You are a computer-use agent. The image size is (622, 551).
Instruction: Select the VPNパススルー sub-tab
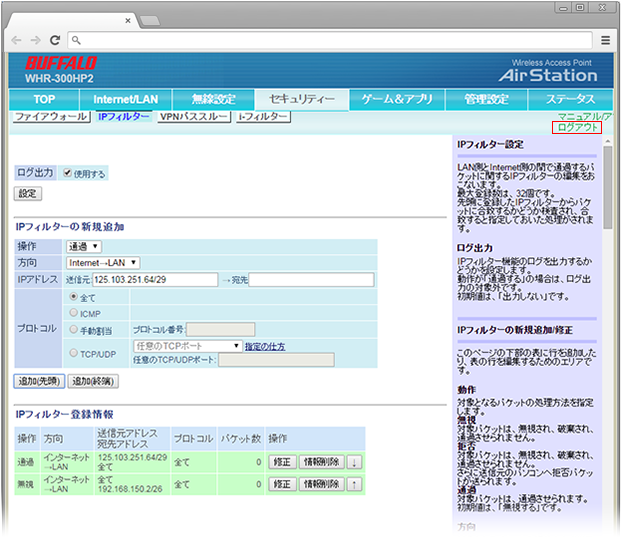[x=194, y=117]
